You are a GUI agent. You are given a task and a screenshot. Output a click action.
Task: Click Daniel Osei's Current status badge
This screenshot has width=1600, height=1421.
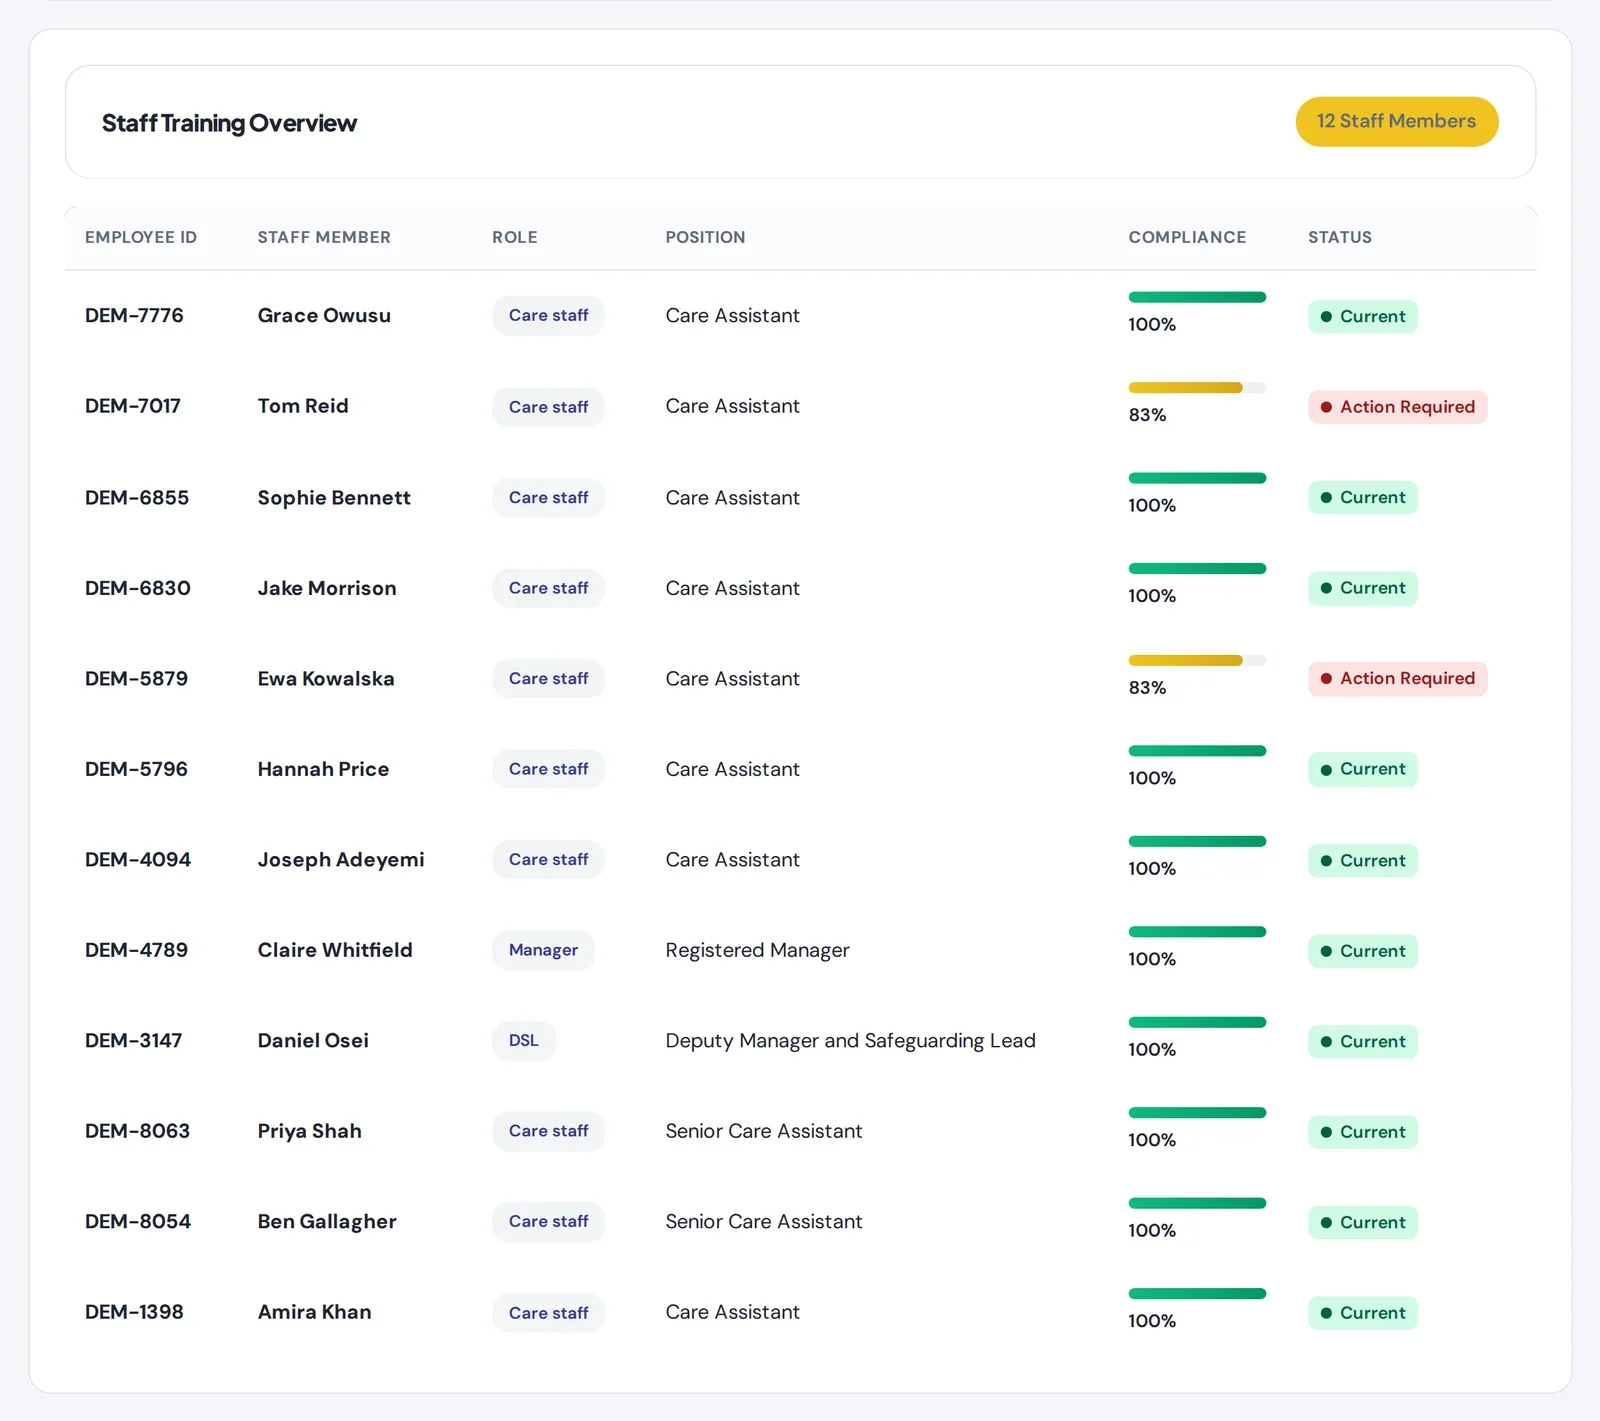tap(1362, 1042)
